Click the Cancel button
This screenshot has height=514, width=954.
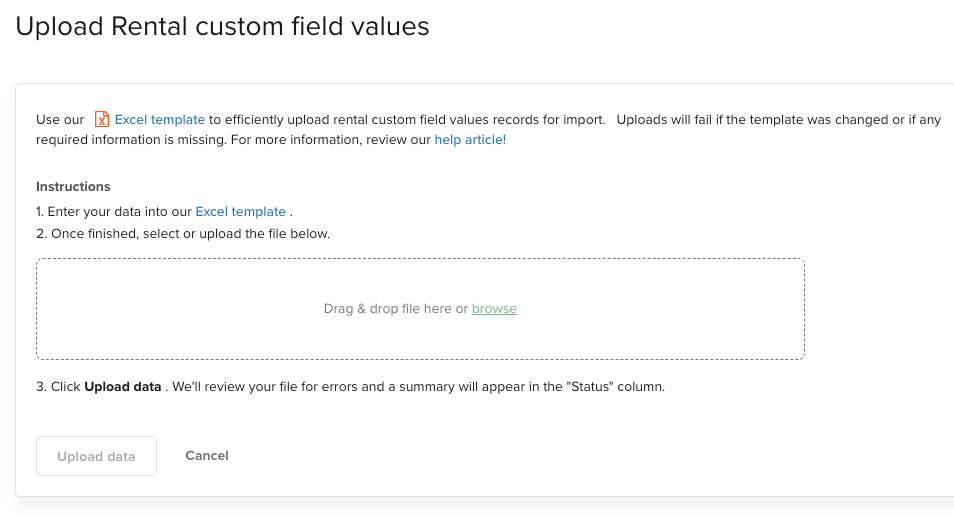207,456
